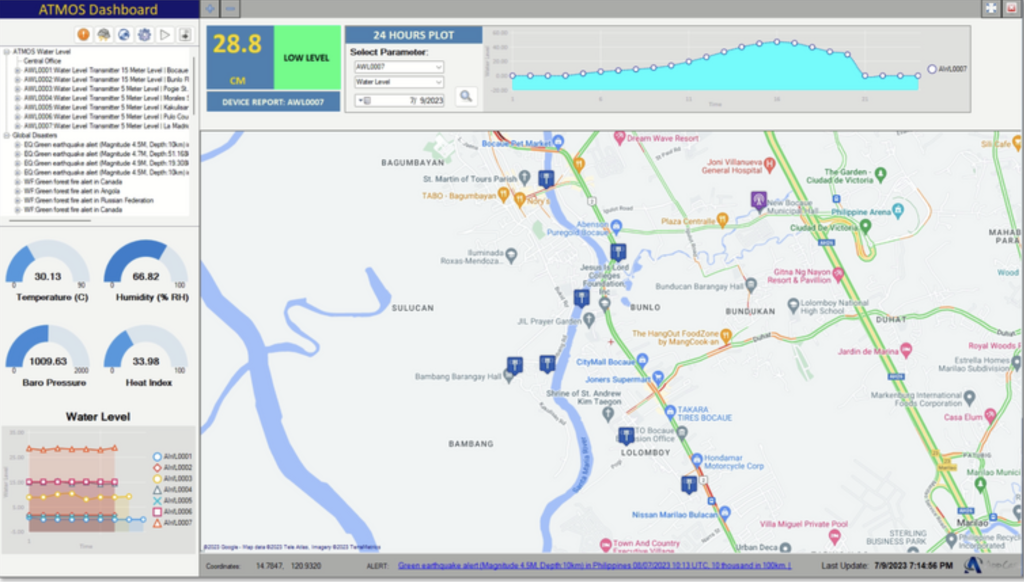This screenshot has width=1024, height=582.
Task: Collapse the ATMOS Water Level tree node
Action: [7, 51]
